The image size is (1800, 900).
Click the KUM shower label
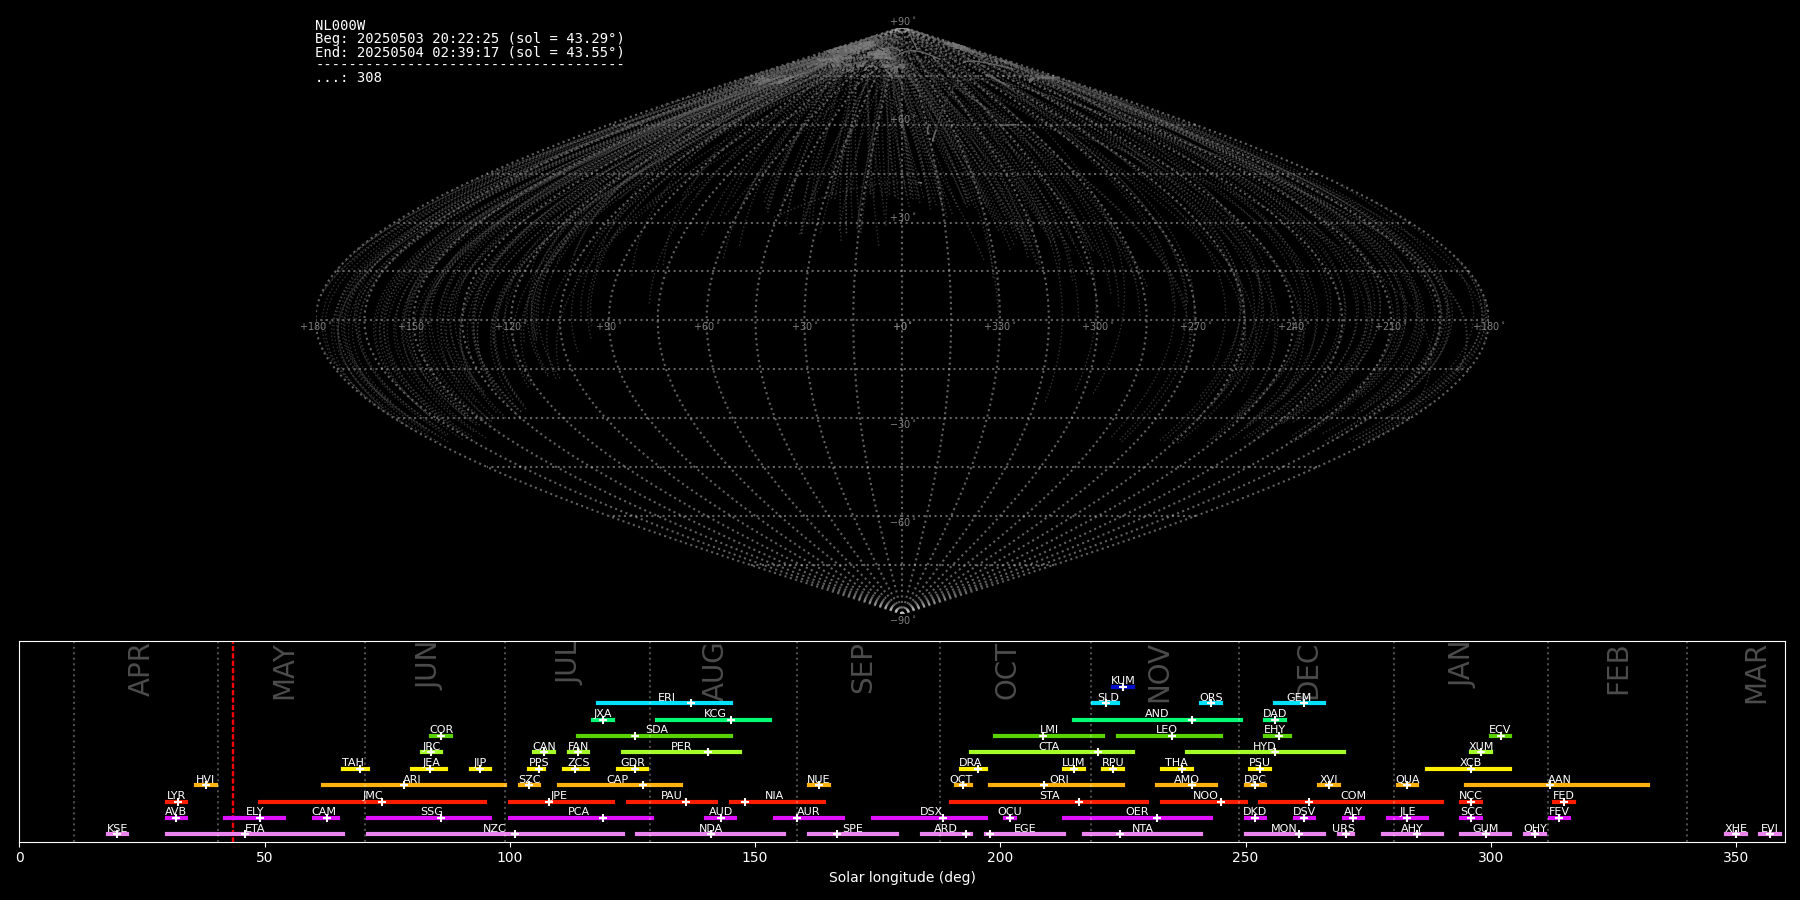coord(1123,680)
